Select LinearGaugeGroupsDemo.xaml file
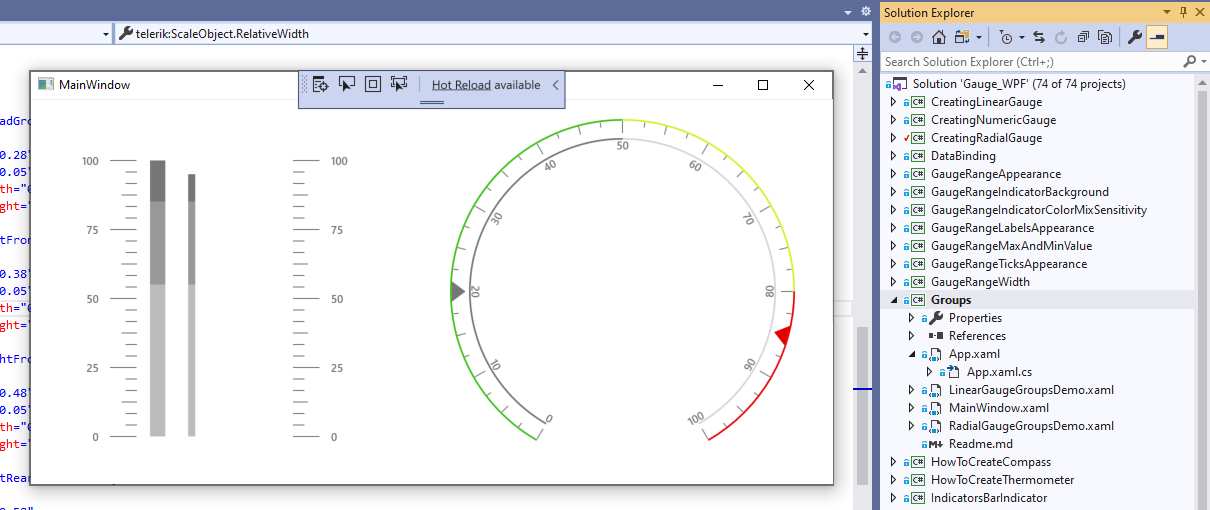Viewport: 1210px width, 510px height. (1031, 390)
